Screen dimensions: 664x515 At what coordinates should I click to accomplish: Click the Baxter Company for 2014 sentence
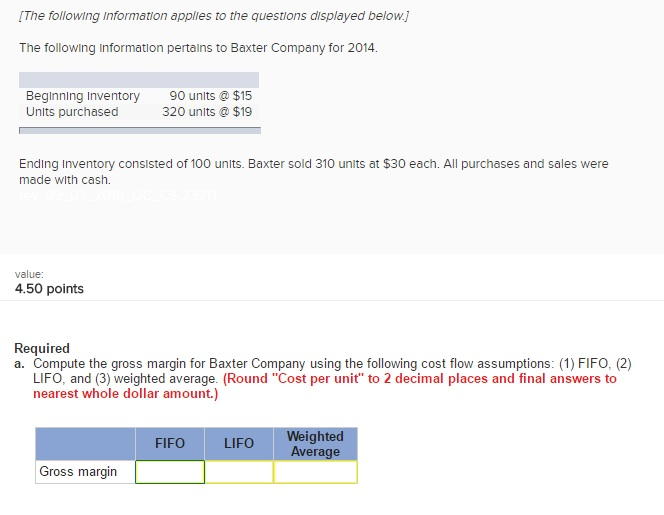198,48
